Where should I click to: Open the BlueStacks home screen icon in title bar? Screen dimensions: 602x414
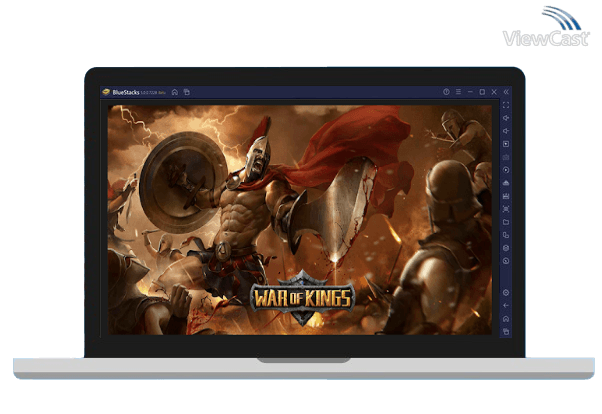[x=175, y=92]
